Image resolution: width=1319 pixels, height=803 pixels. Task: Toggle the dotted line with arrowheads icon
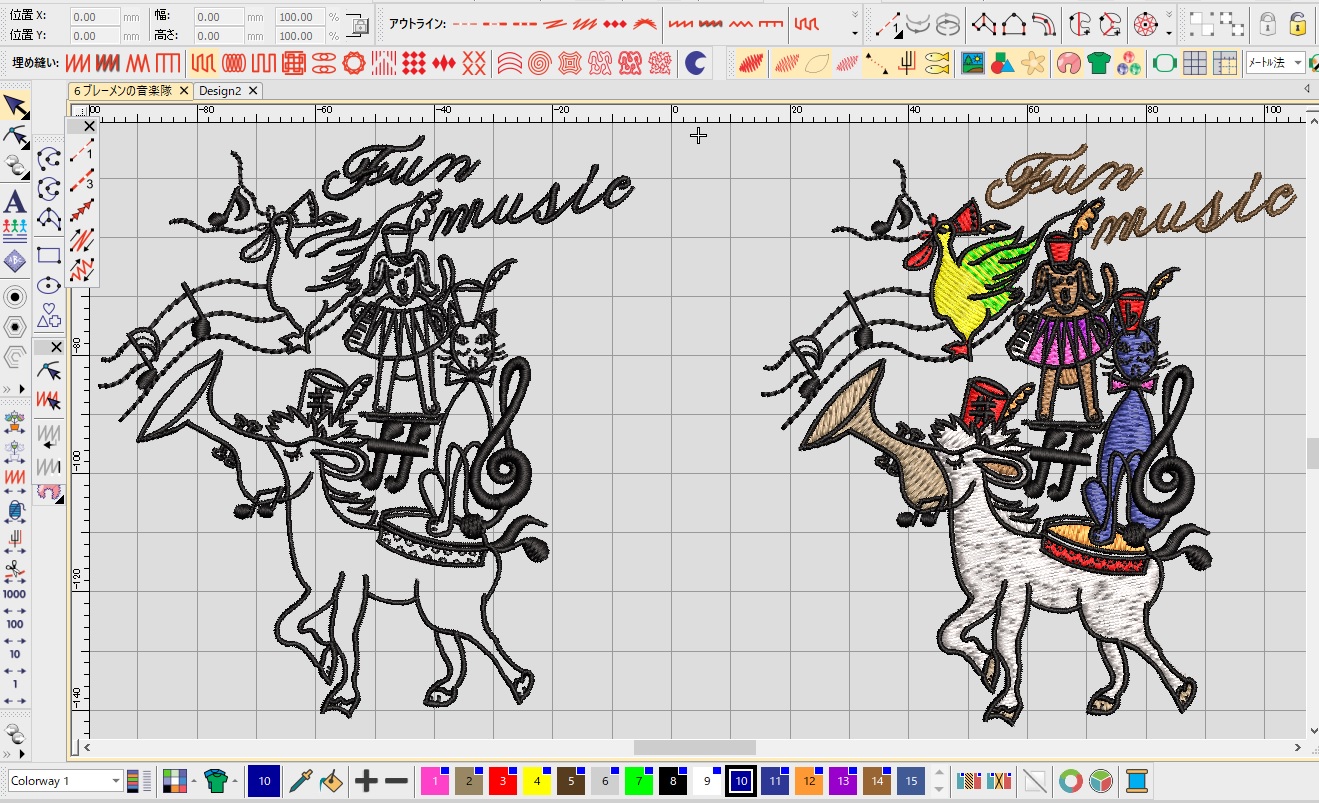(x=877, y=64)
